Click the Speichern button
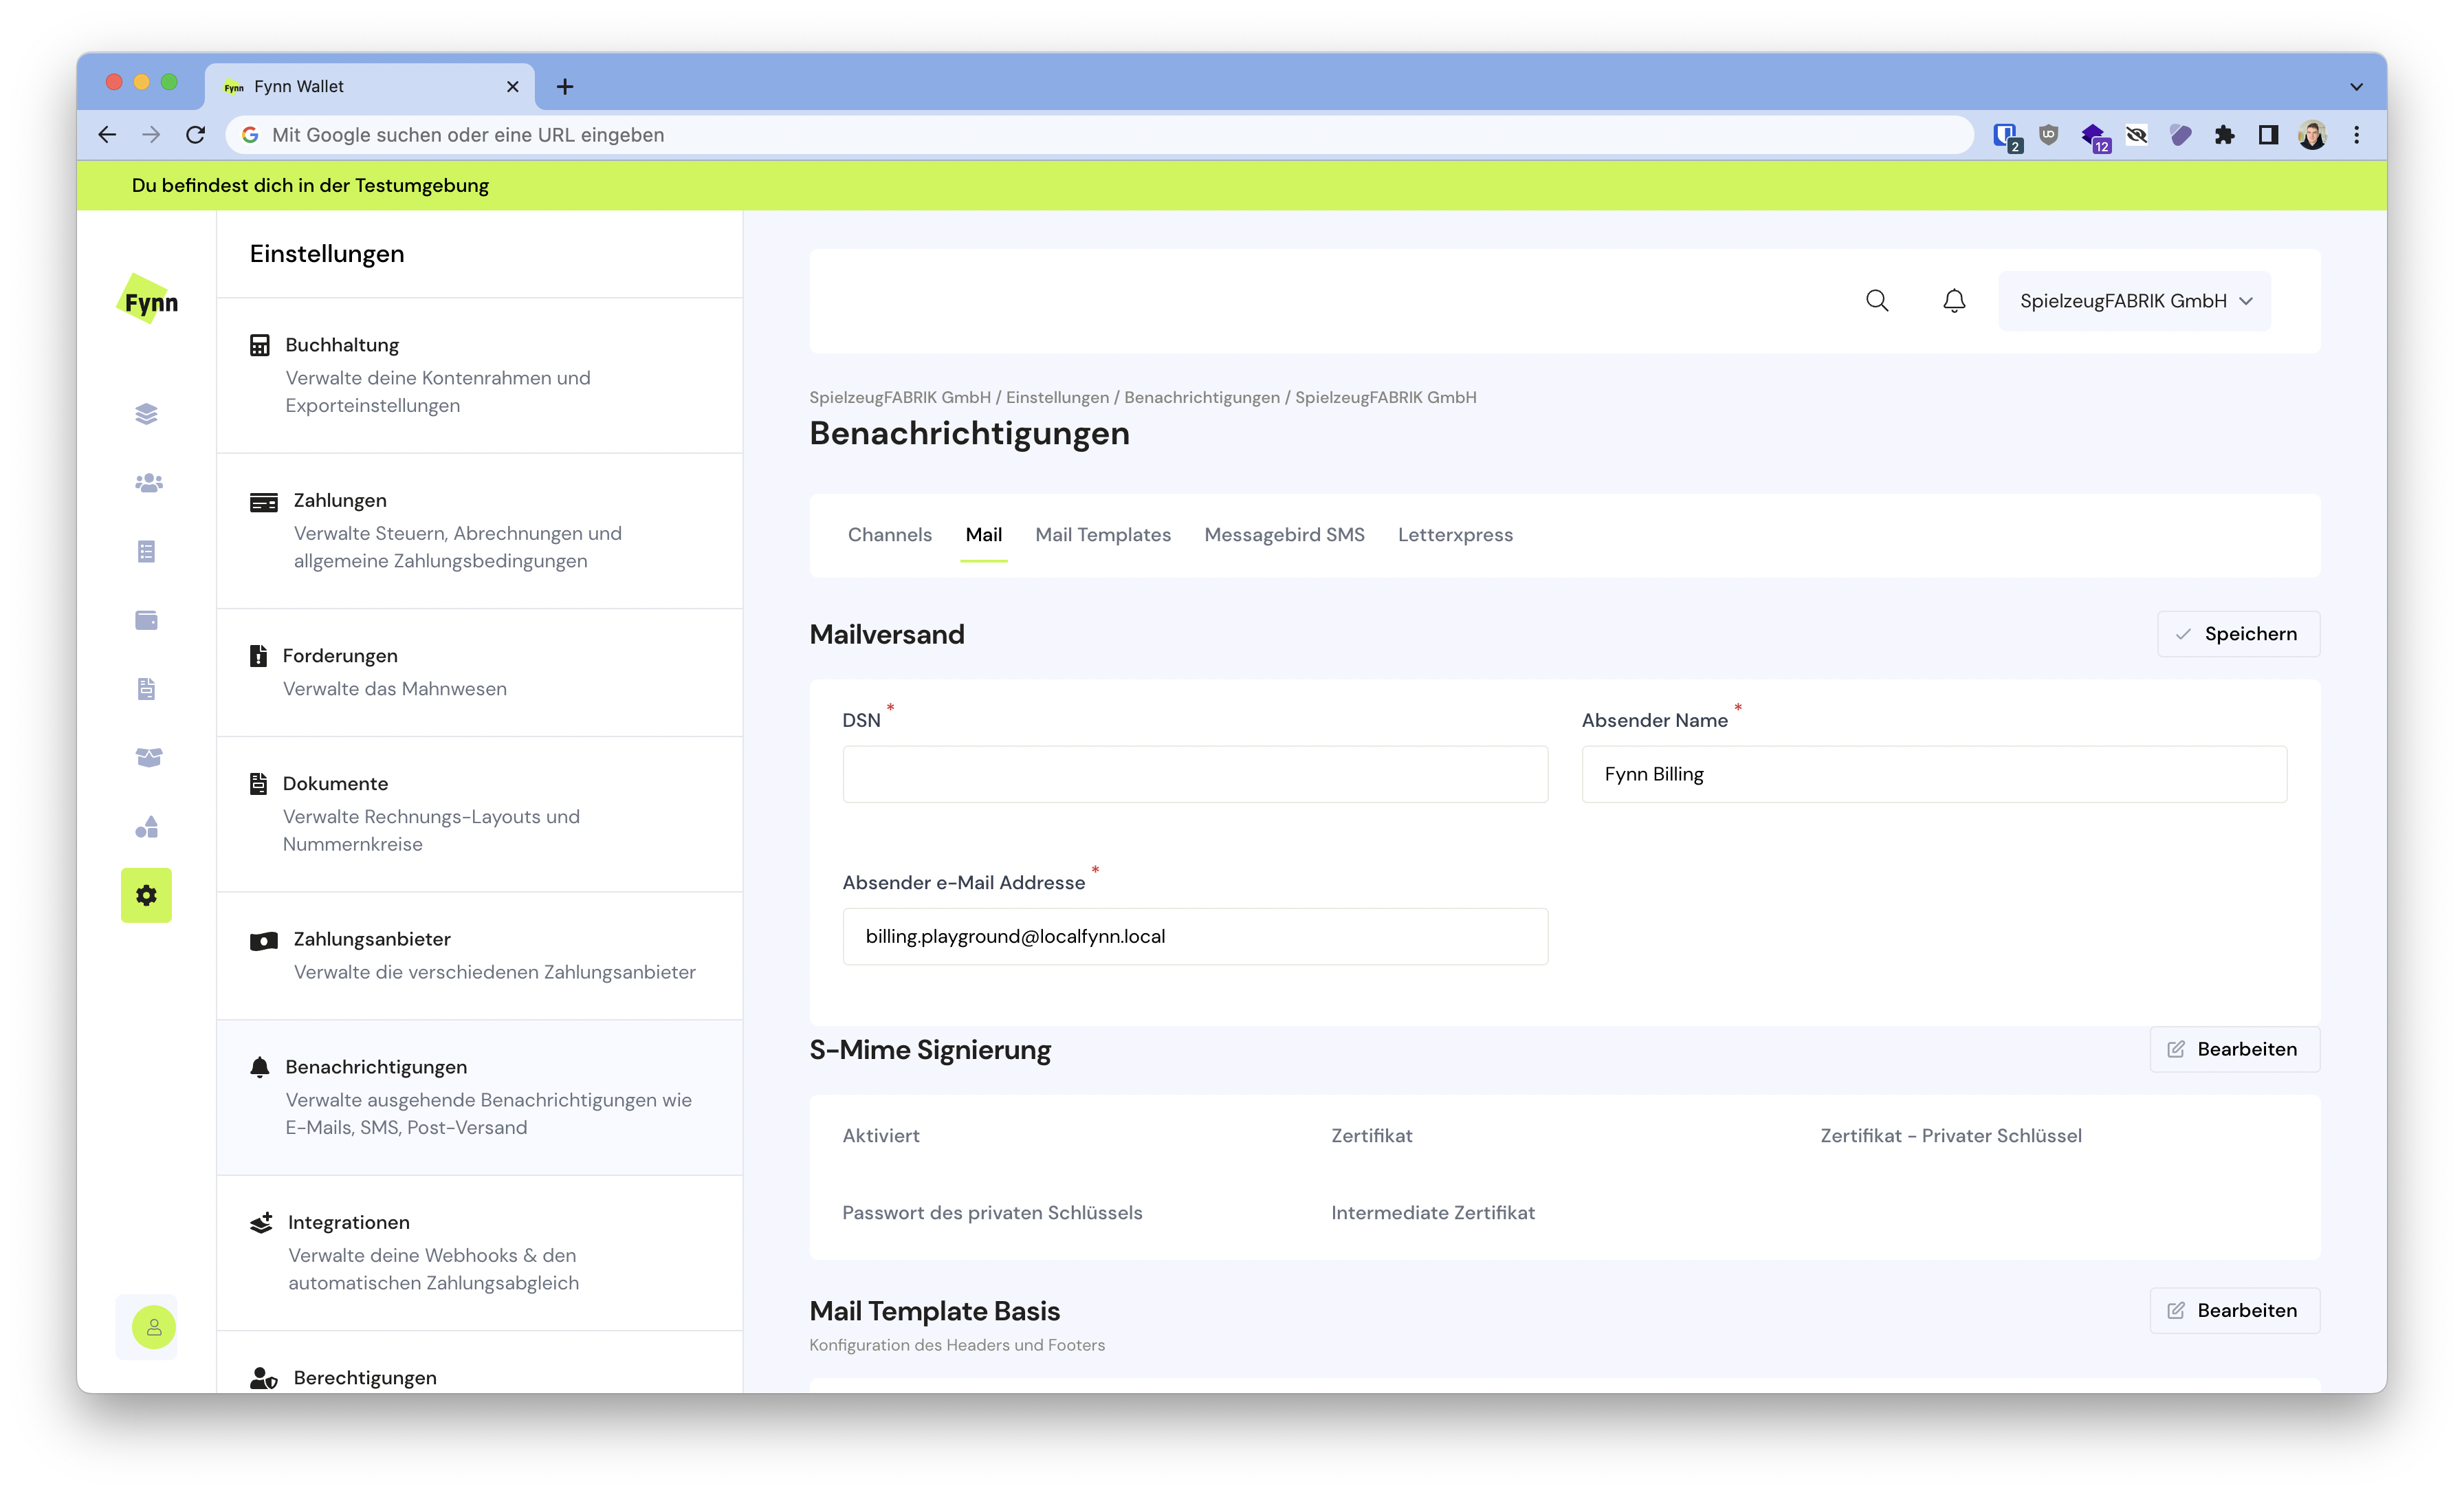This screenshot has width=2464, height=1495. 2238,634
